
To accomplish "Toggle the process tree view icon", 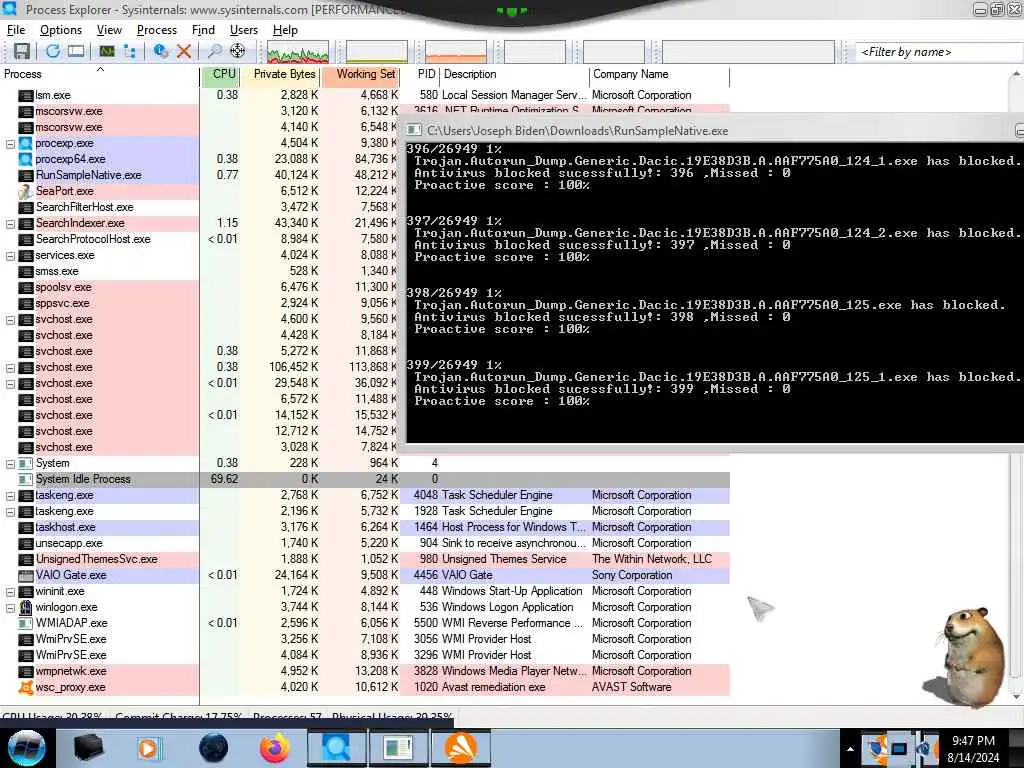I will tap(129, 51).
